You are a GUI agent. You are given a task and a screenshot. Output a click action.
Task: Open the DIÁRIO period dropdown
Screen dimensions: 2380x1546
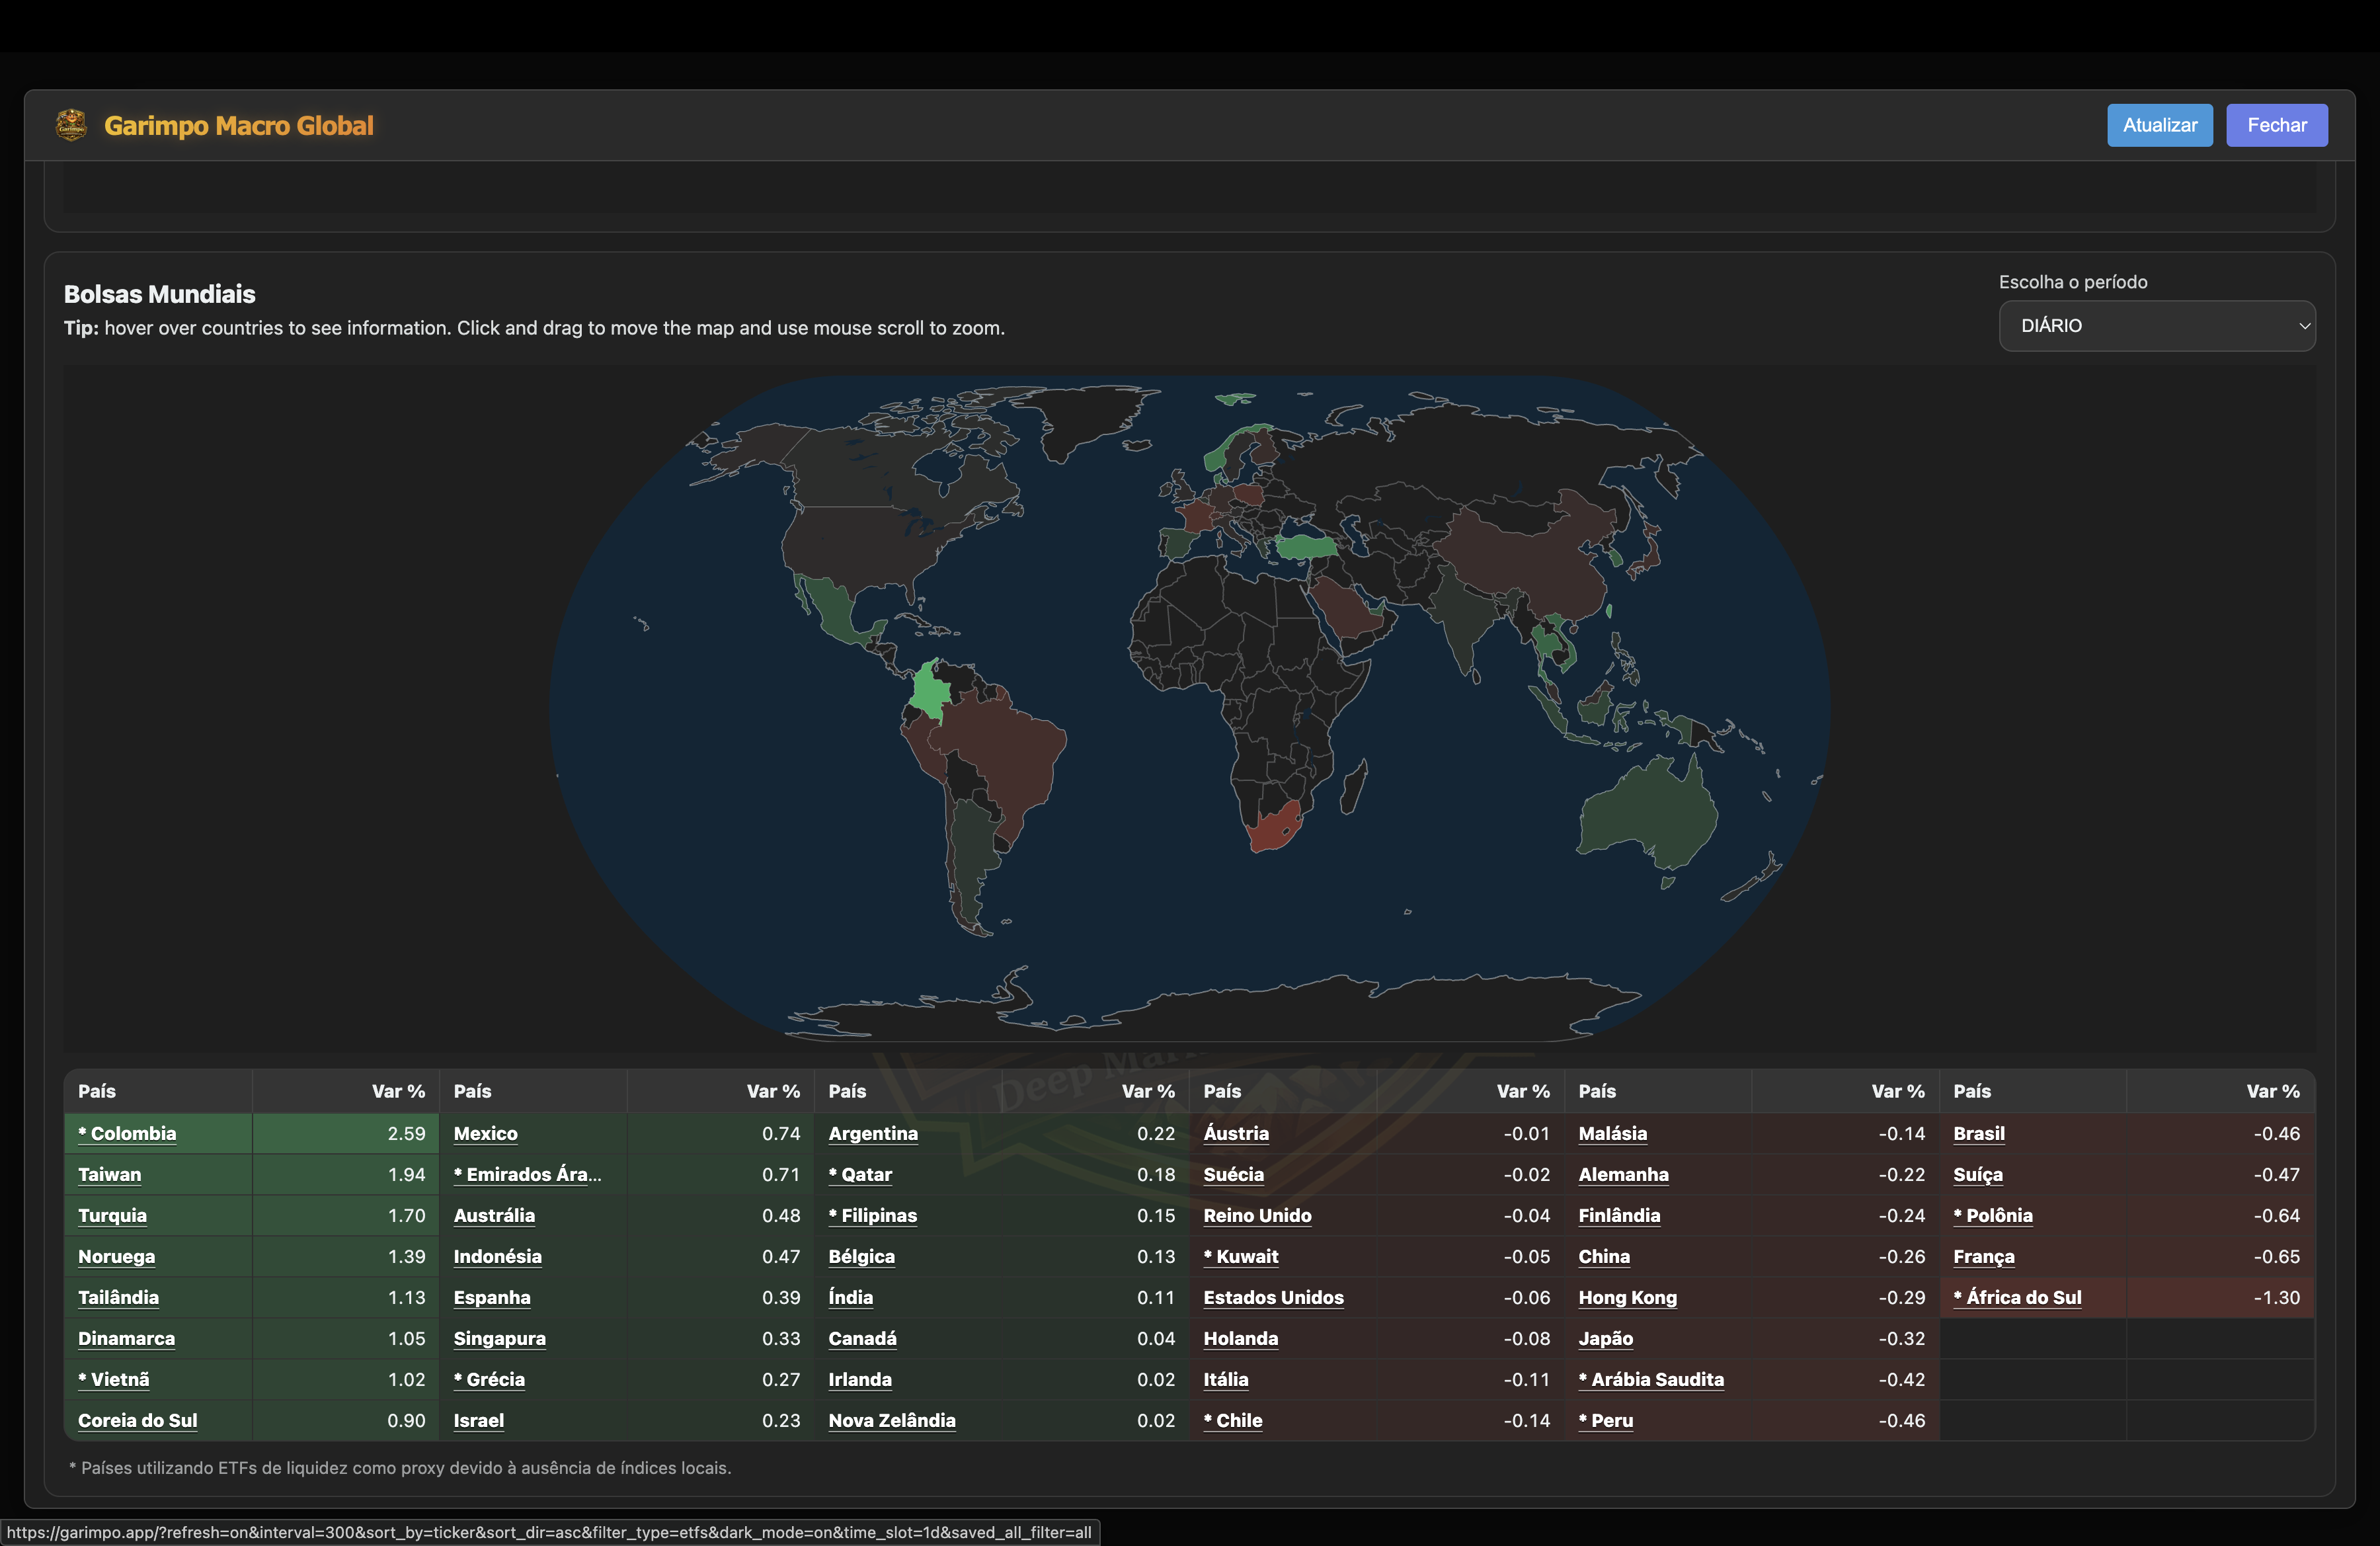[x=2156, y=325]
